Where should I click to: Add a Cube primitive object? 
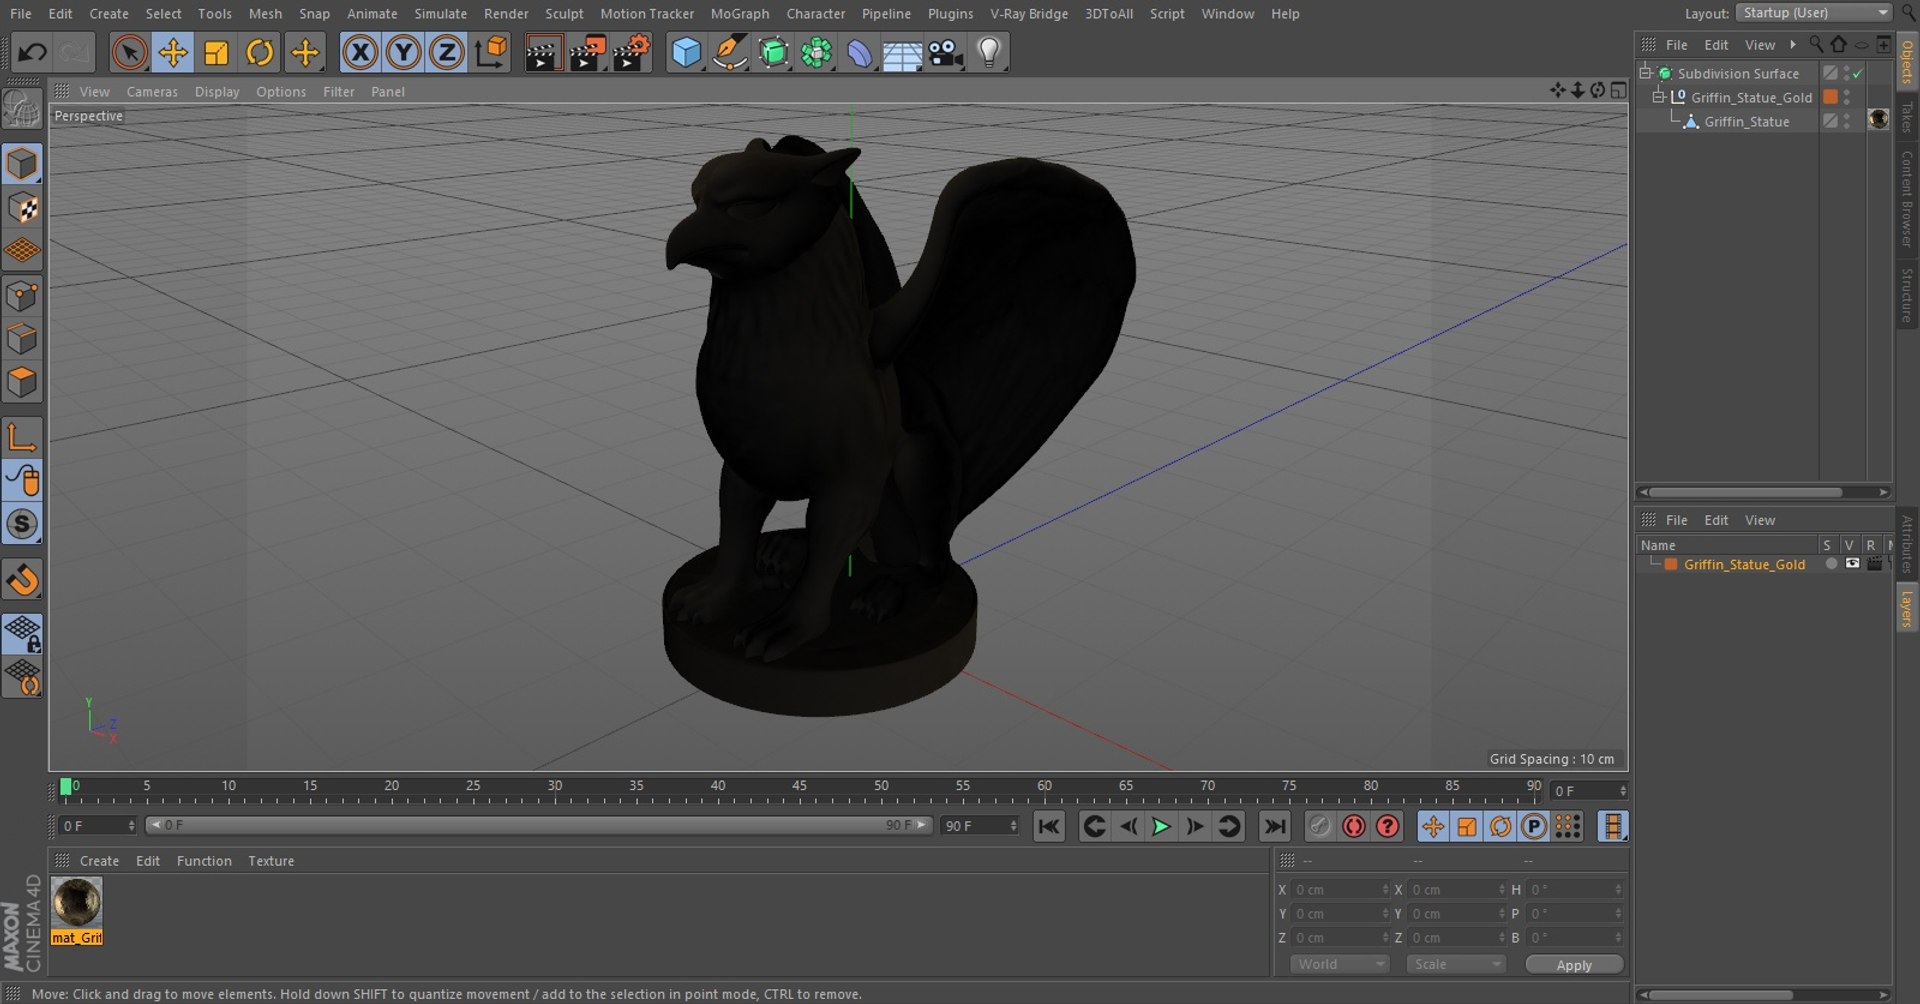(686, 52)
